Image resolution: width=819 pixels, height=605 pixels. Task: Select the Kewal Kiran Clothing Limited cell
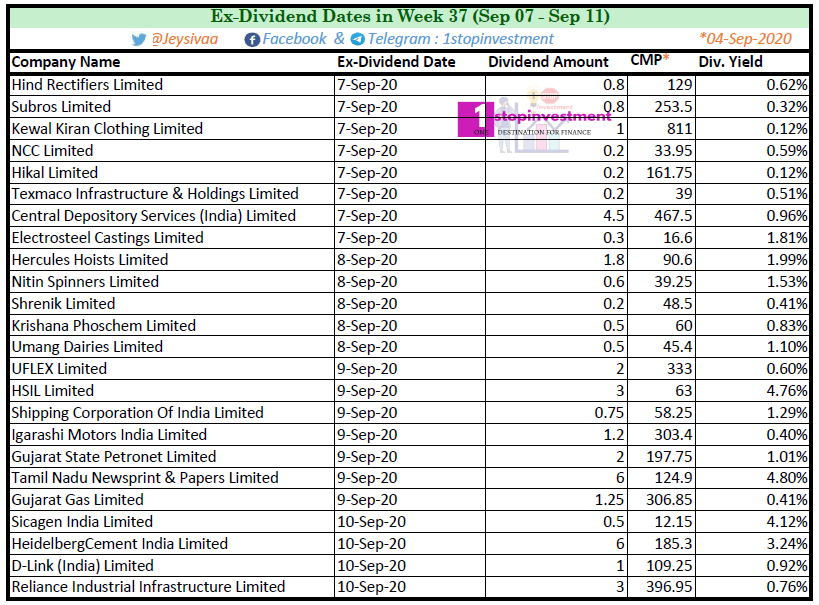[x=172, y=129]
